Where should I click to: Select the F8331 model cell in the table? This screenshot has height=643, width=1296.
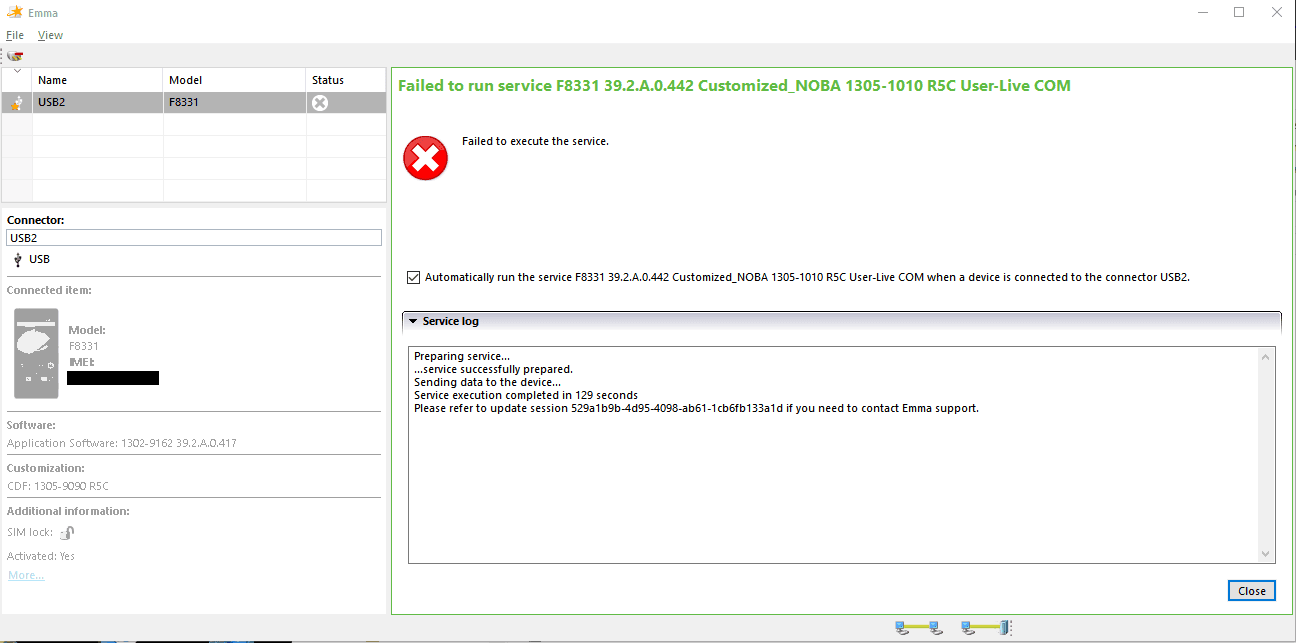coord(235,102)
